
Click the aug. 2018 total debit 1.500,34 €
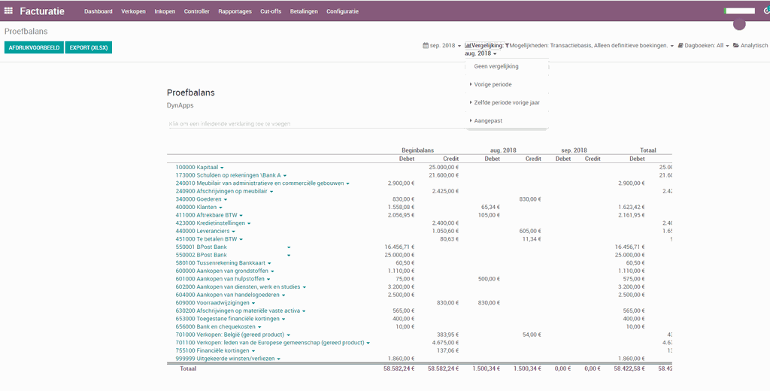click(x=486, y=368)
